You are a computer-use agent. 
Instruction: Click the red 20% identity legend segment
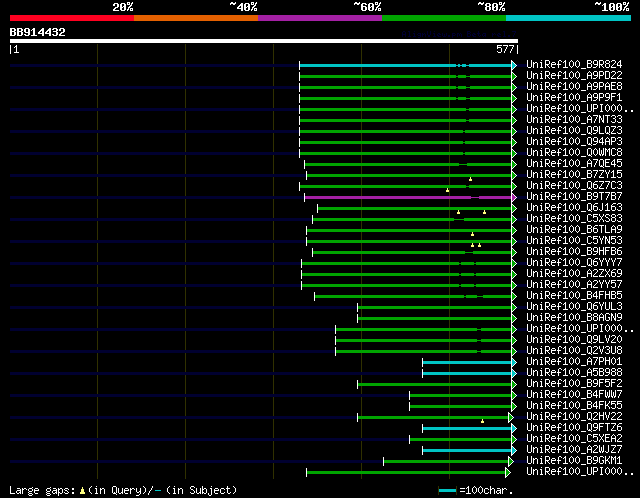pos(72,18)
